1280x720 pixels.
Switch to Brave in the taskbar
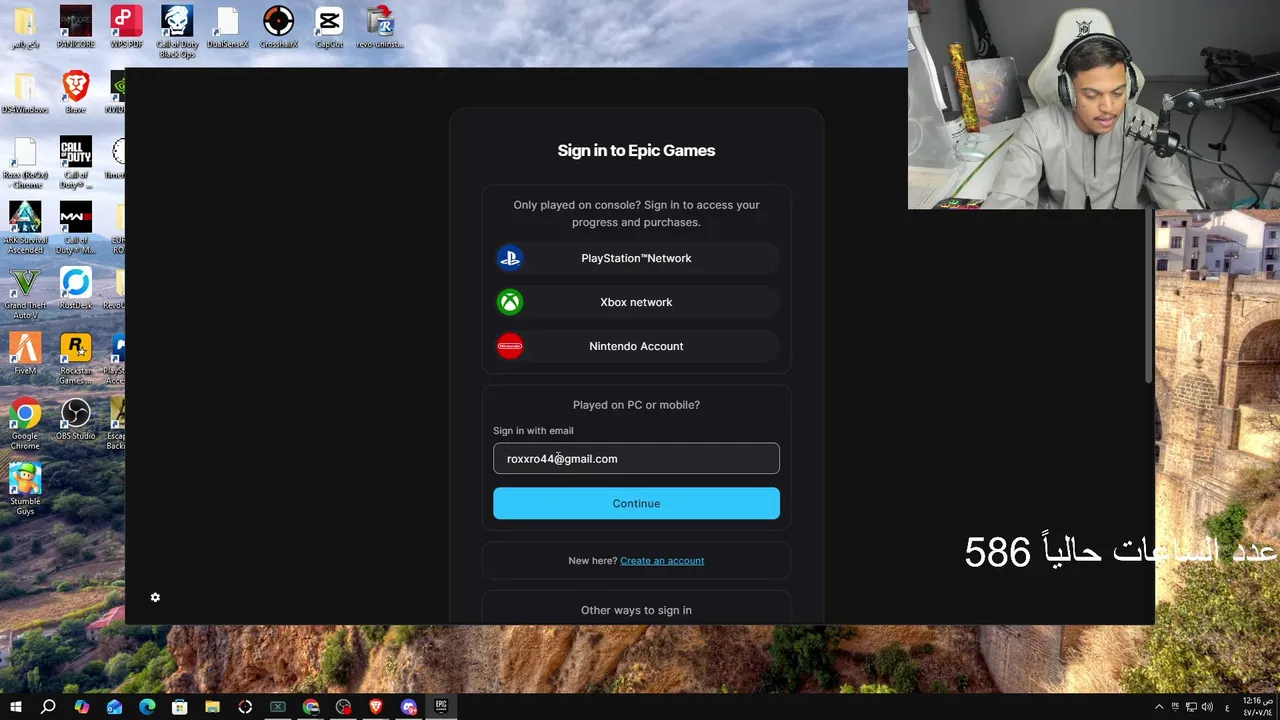(376, 707)
